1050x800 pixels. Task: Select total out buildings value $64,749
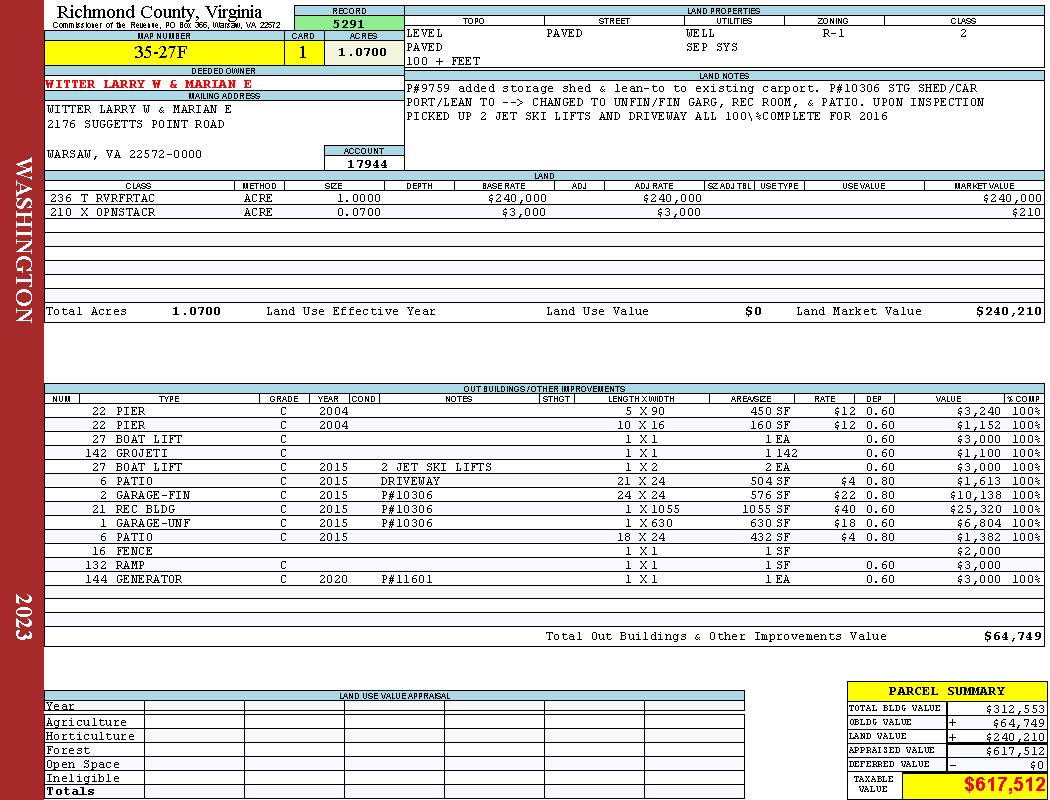1012,637
